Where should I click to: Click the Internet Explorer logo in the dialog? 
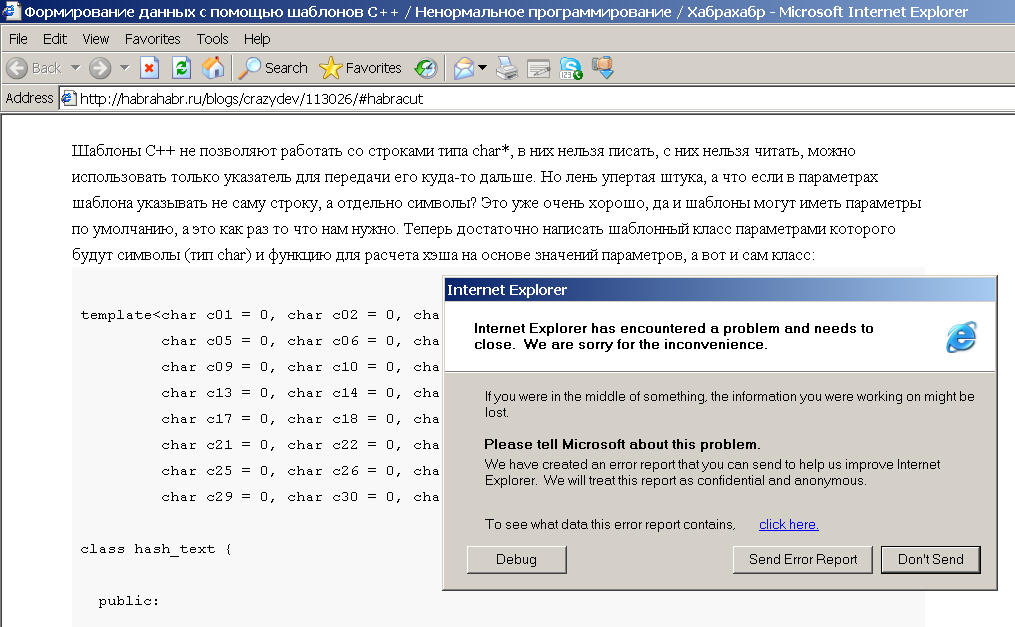point(961,336)
